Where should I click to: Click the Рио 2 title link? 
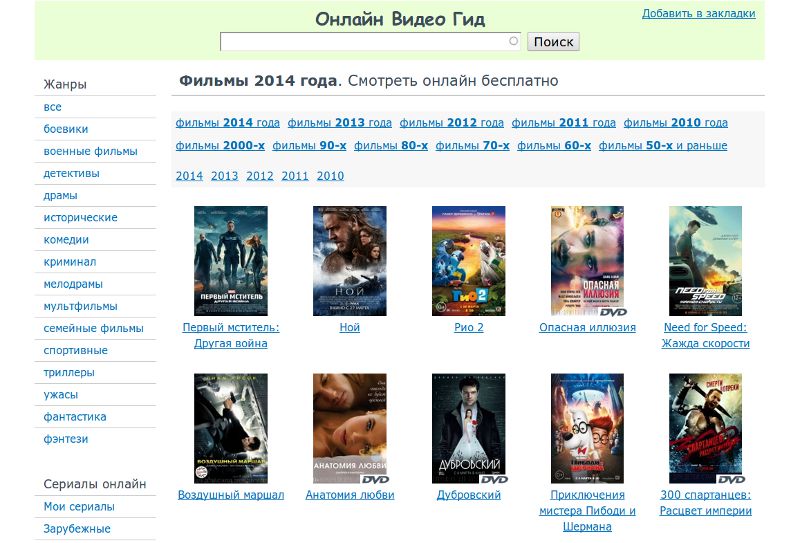click(x=468, y=328)
